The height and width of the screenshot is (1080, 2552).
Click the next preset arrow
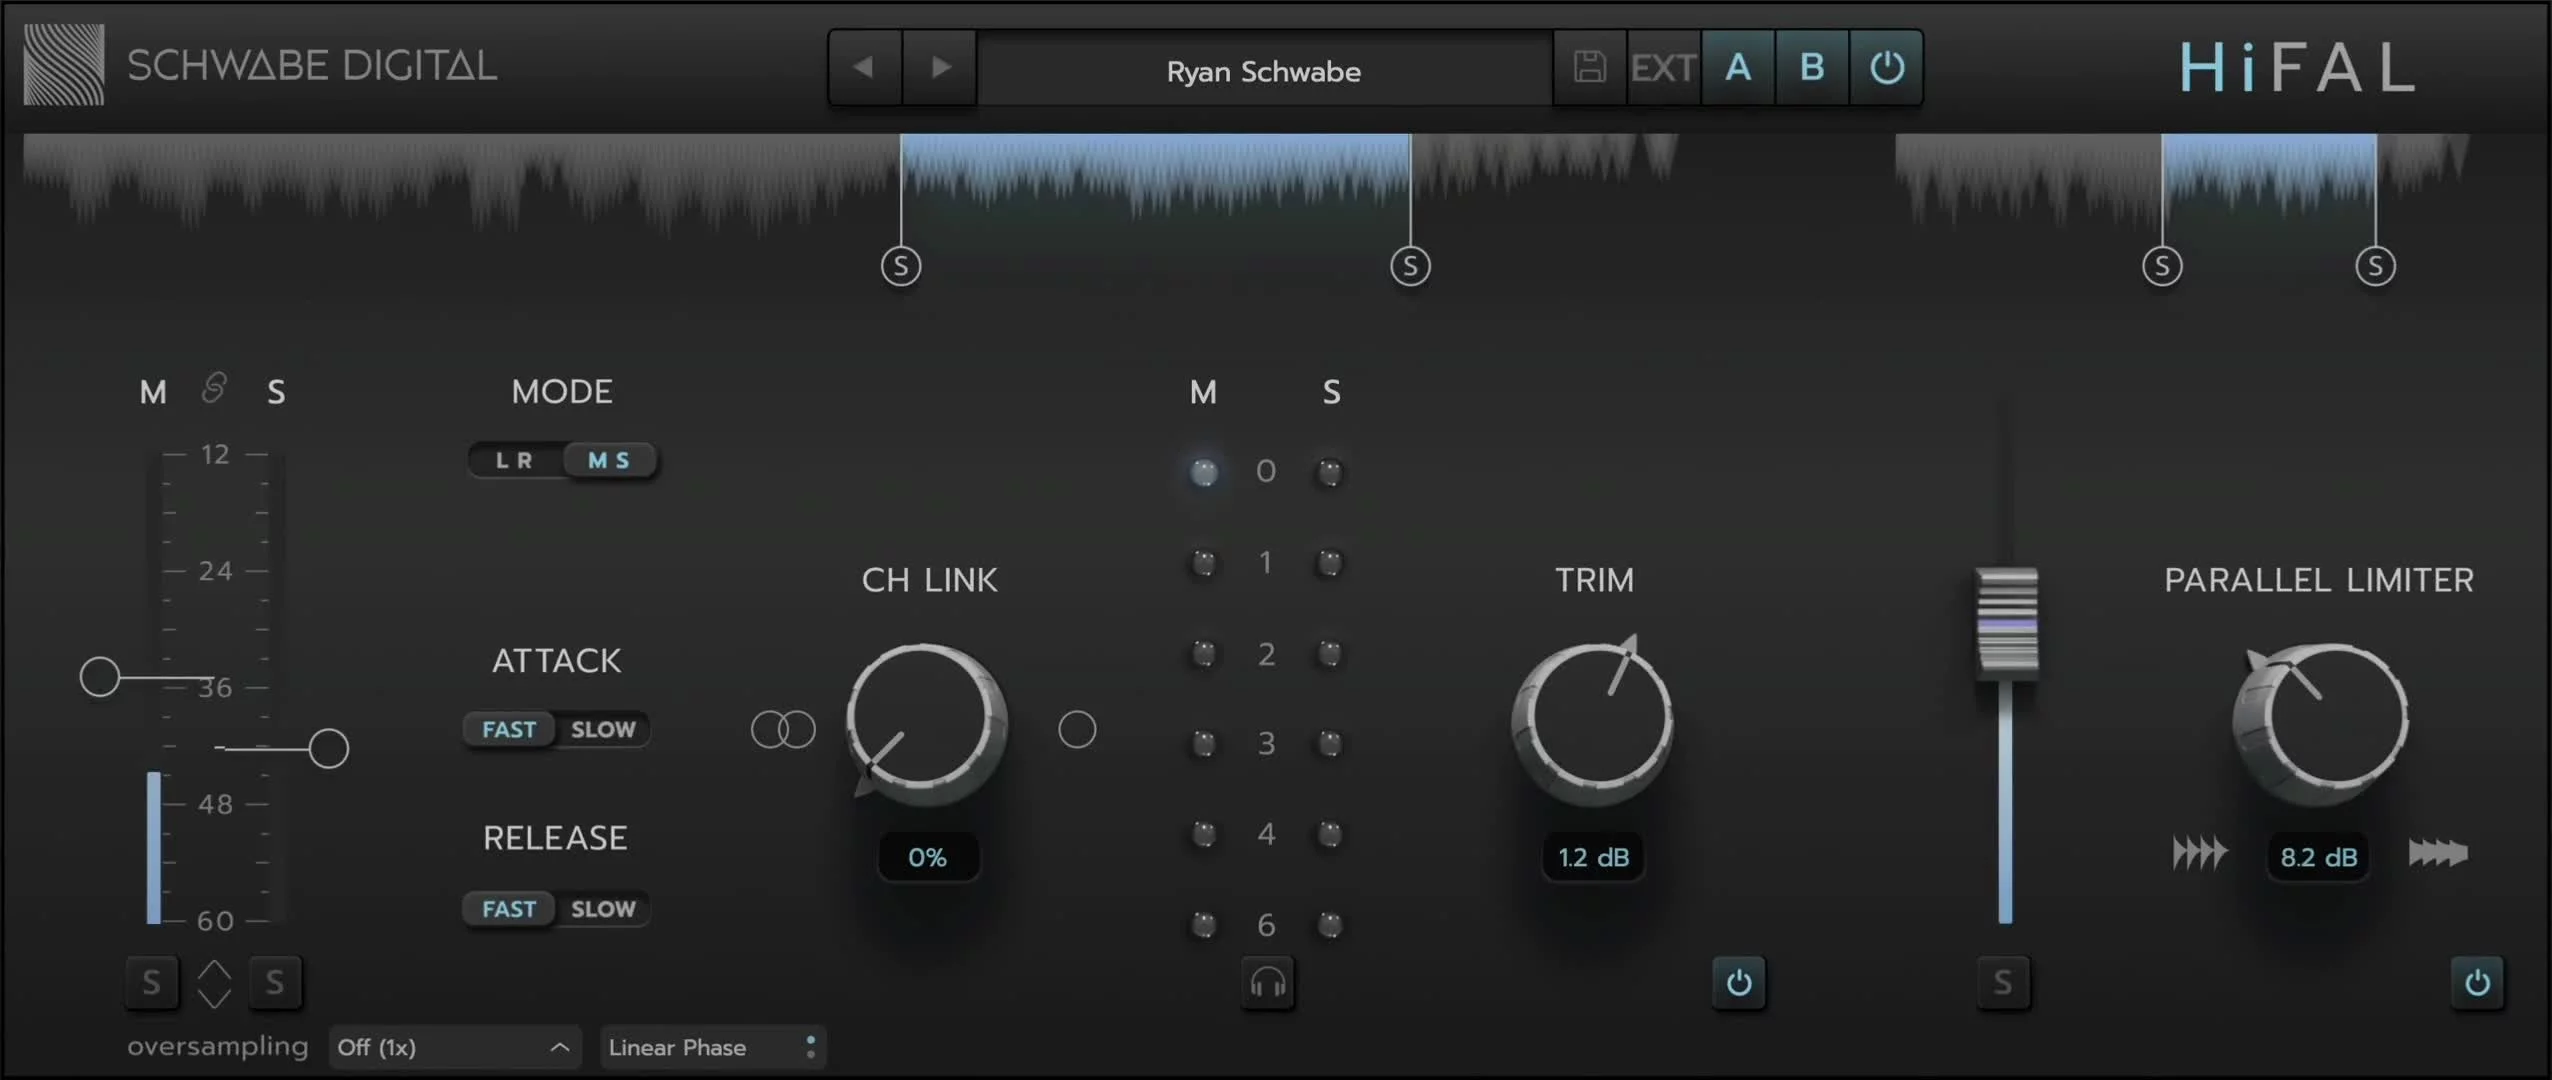[940, 67]
